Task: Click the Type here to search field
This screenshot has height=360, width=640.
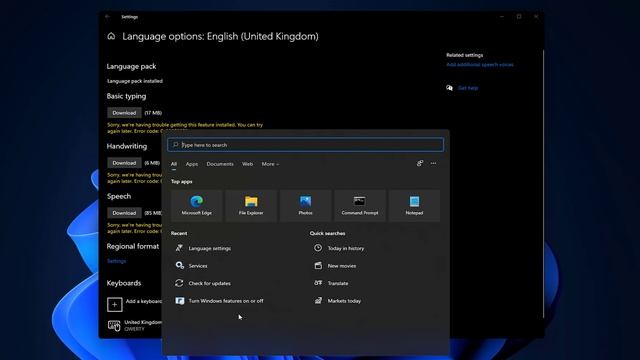Action: [305, 145]
